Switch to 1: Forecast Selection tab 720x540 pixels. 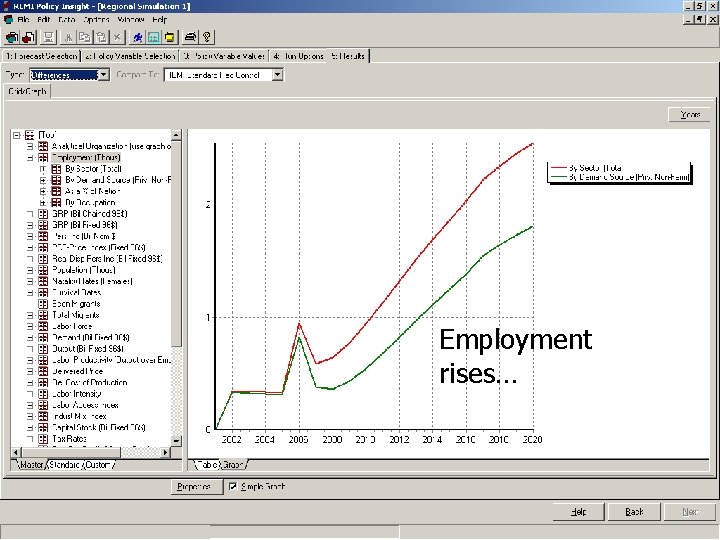pos(41,56)
